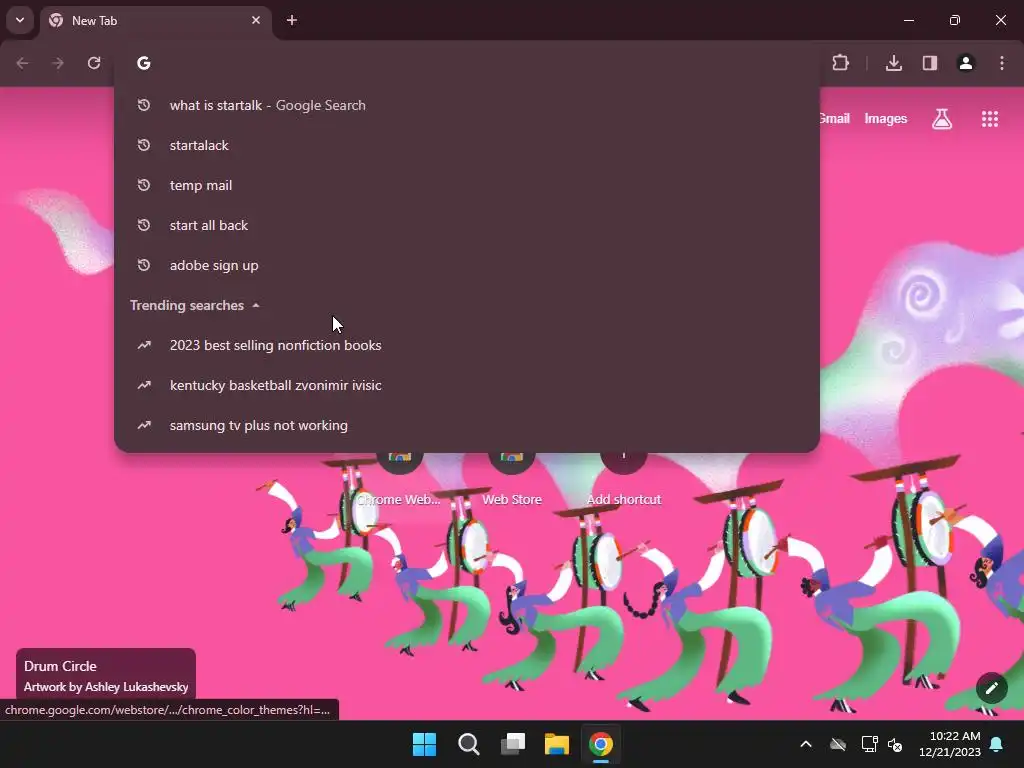Reload the page
This screenshot has height=768, width=1024.
click(94, 63)
